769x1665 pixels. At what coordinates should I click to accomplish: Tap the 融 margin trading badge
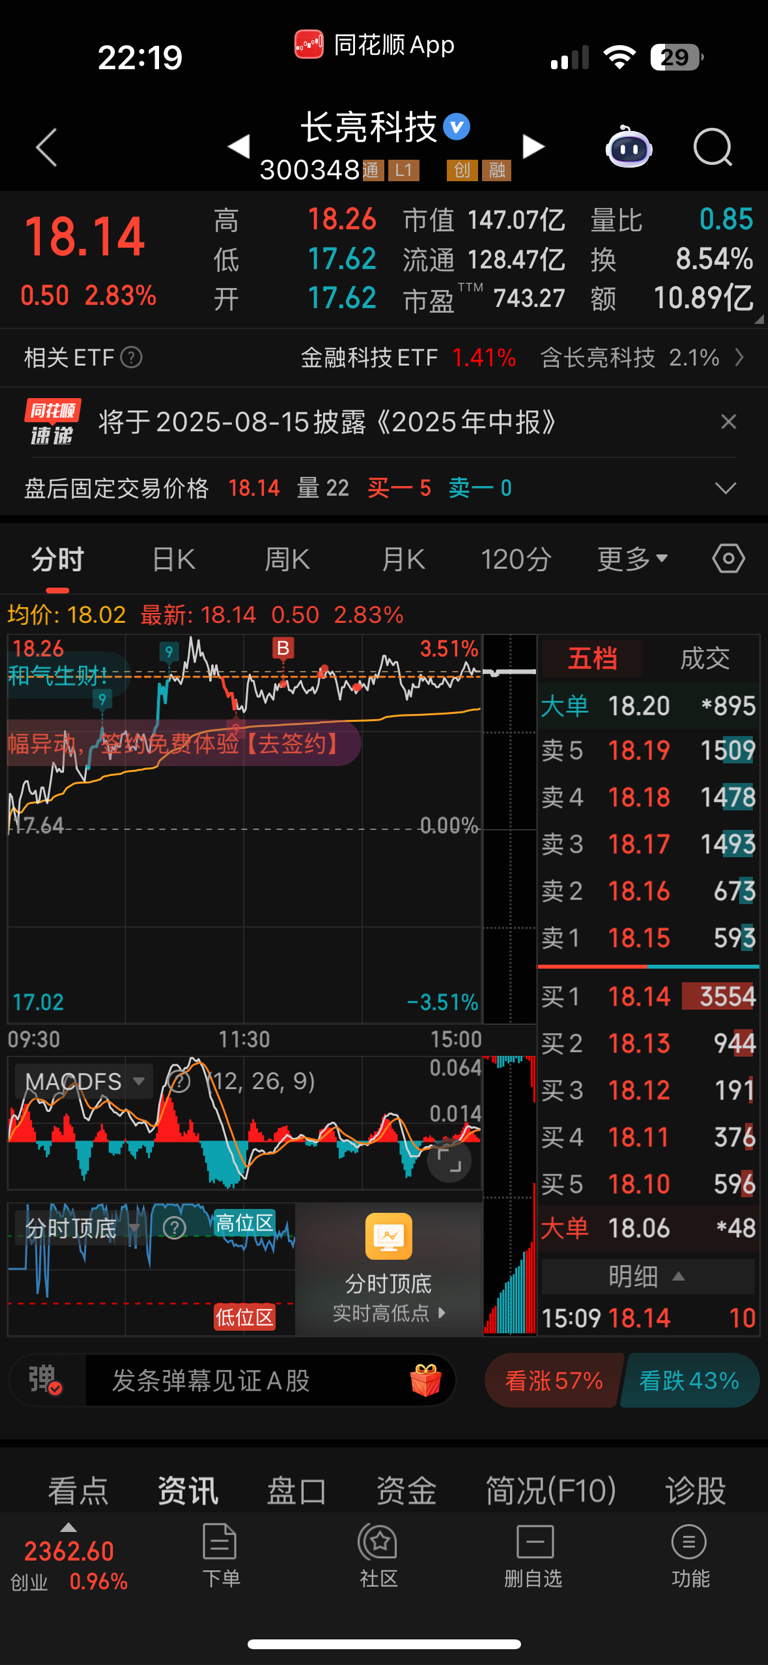pos(497,170)
